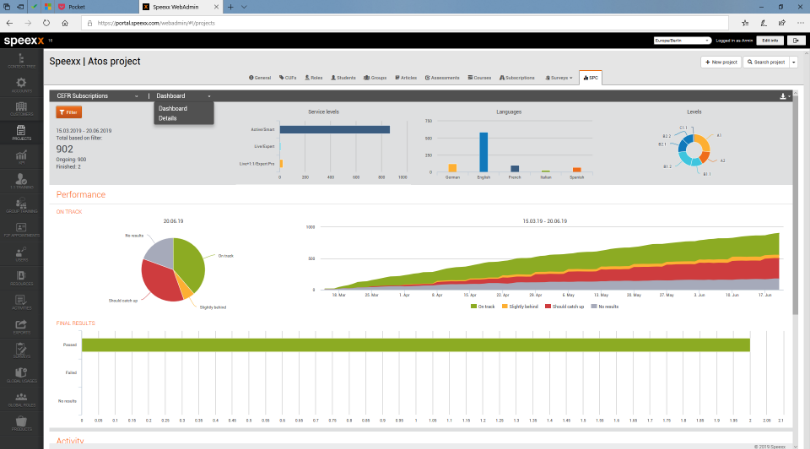
Task: Click the New project button
Action: 721,62
